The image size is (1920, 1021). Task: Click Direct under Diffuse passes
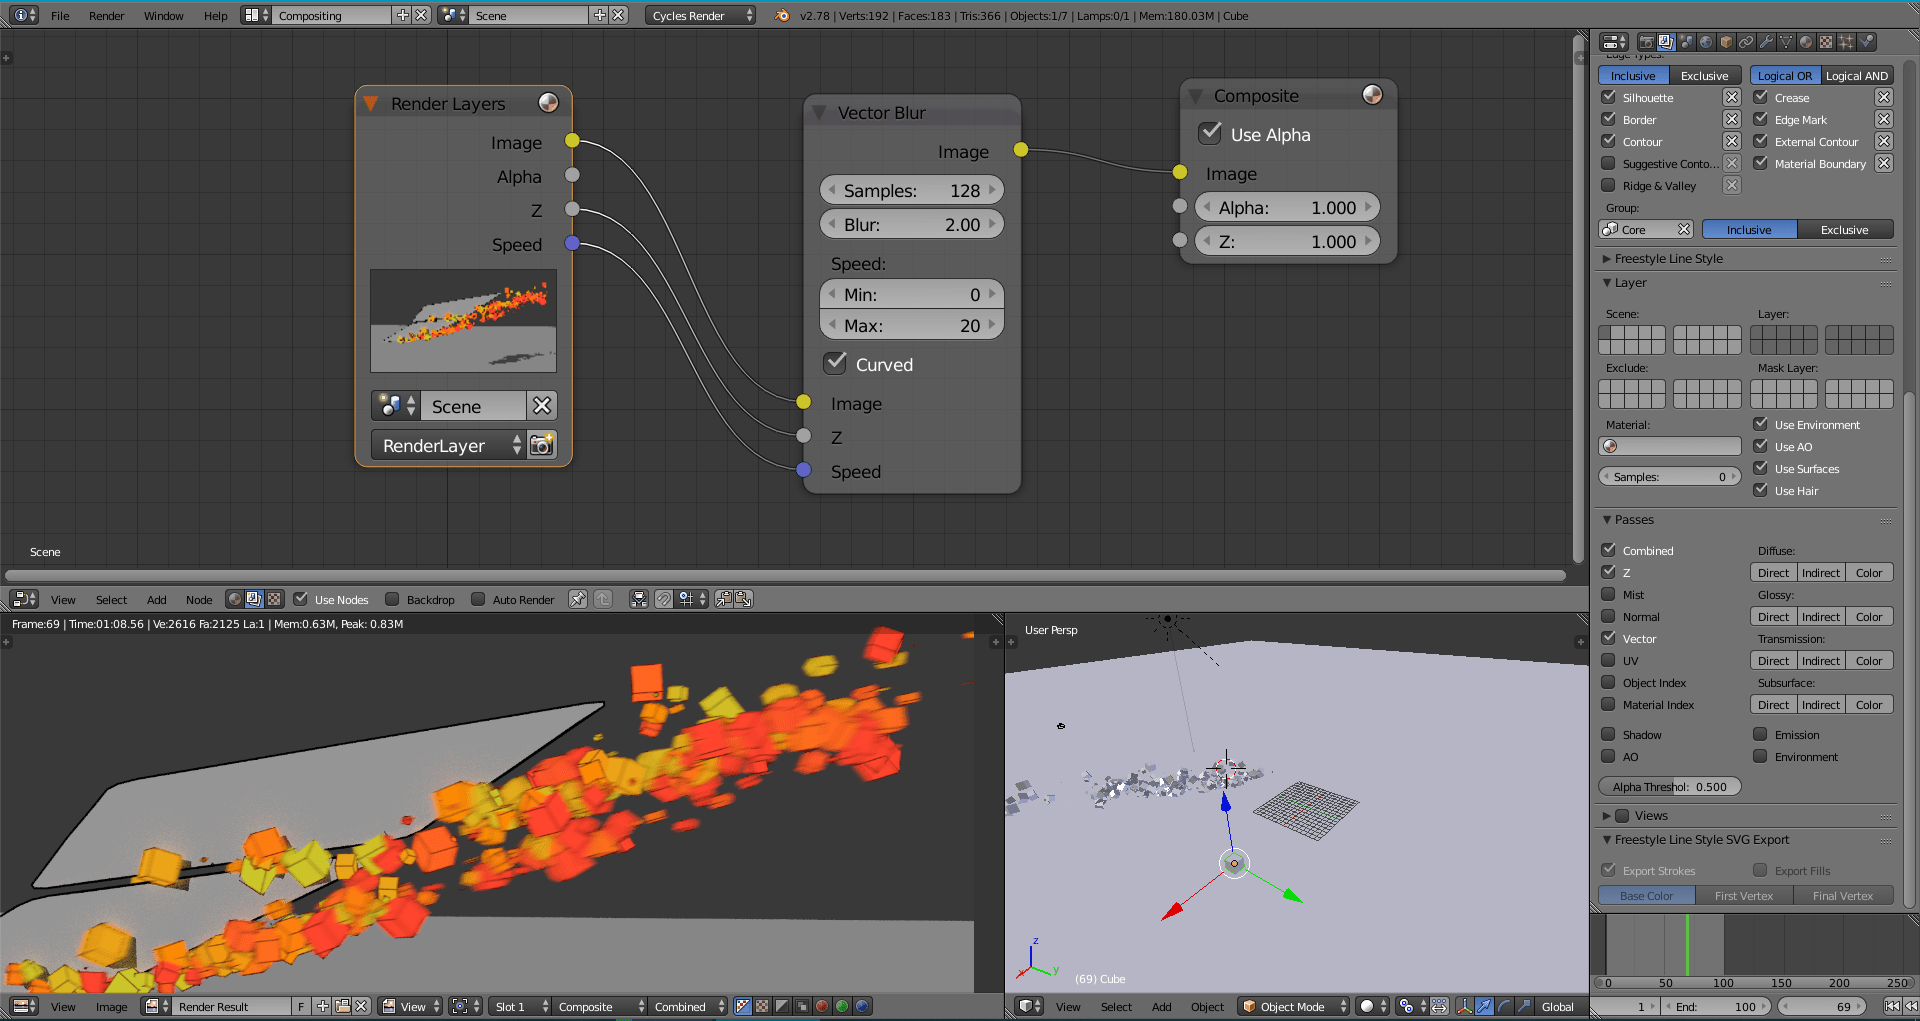[1772, 572]
